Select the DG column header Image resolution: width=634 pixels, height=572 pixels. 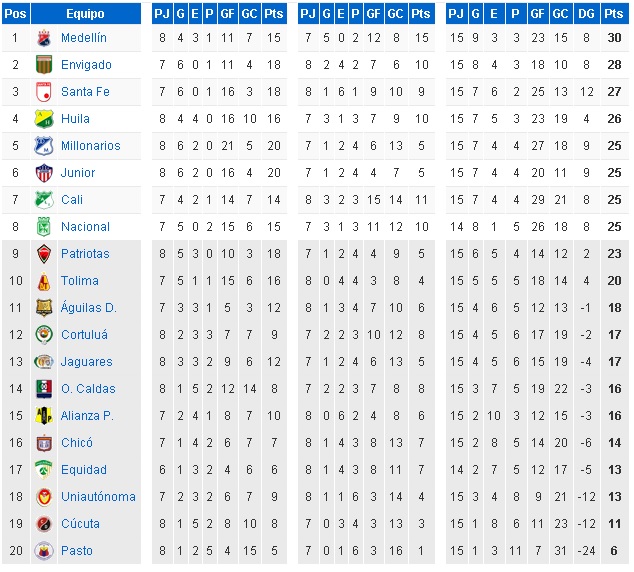coord(586,14)
